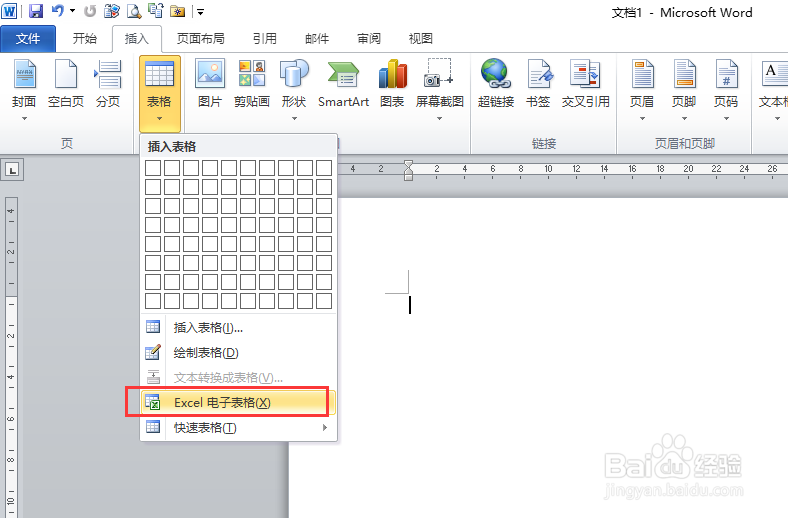The width and height of the screenshot is (788, 518).
Task: Click the 14 mark on horizontal ruler
Action: (x=604, y=169)
